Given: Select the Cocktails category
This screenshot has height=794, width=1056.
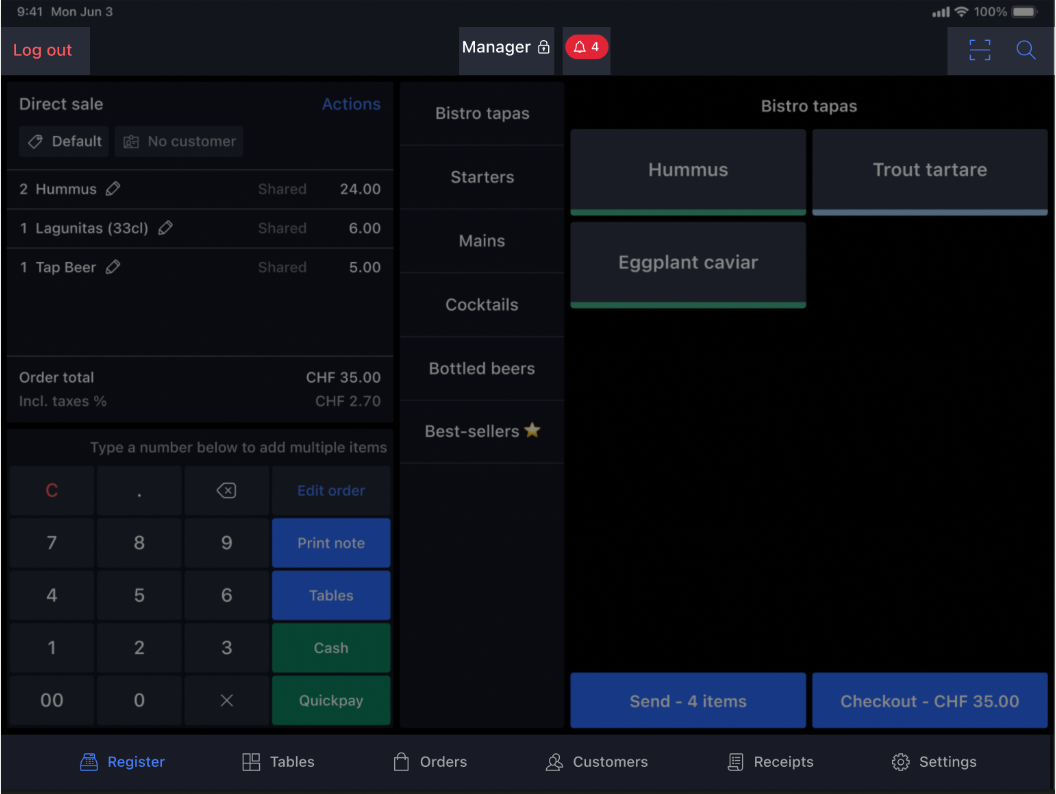Looking at the screenshot, I should pyautogui.click(x=481, y=305).
